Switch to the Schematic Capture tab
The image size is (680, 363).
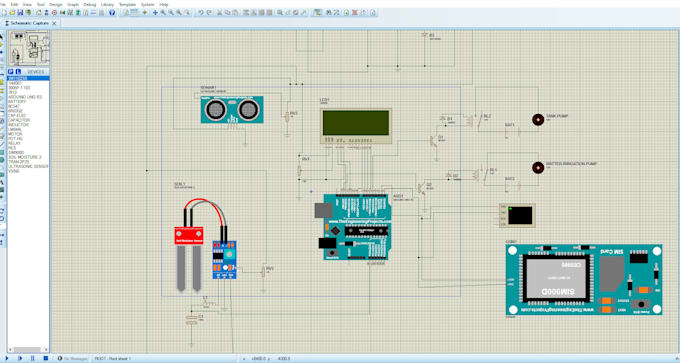[x=29, y=23]
